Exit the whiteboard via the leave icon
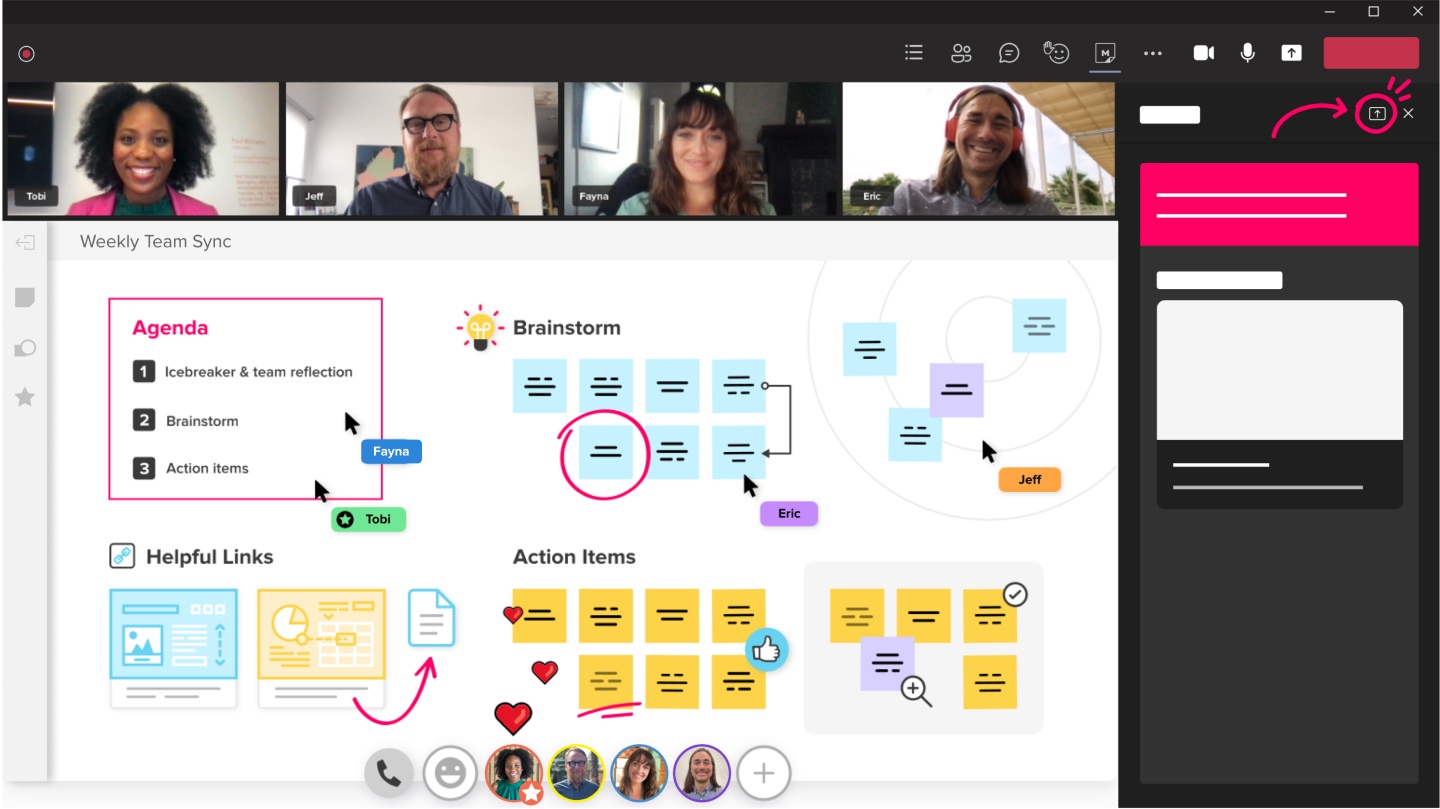The image size is (1440, 809). (x=24, y=242)
